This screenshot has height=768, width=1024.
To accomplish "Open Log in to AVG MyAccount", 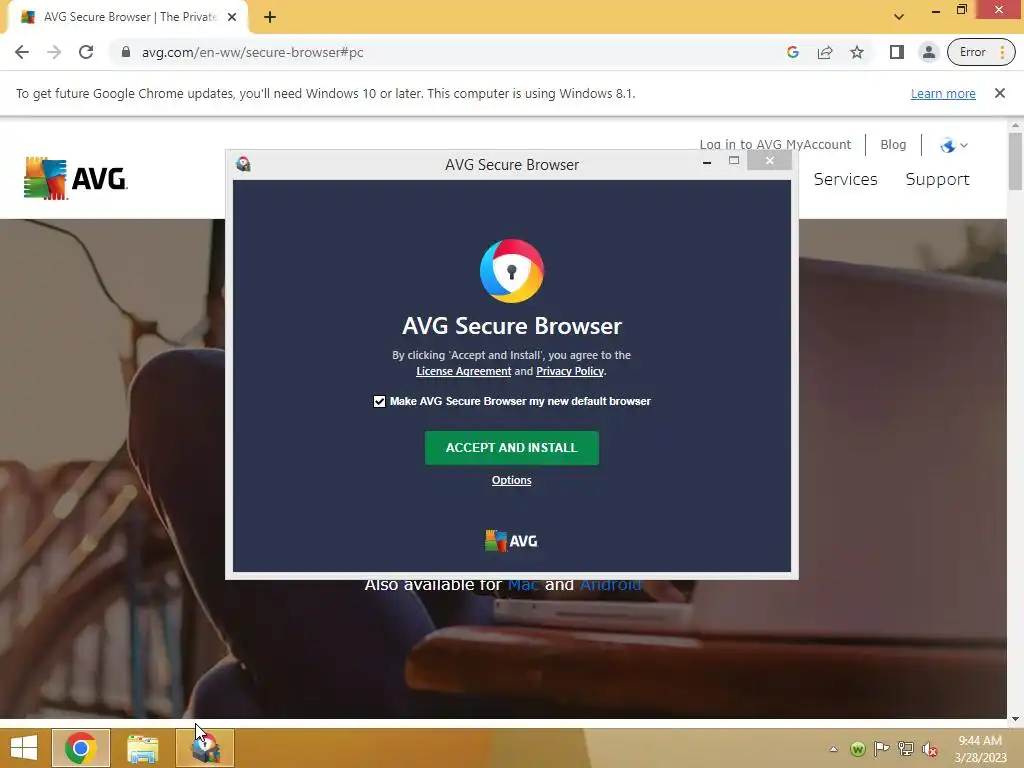I will [x=775, y=144].
